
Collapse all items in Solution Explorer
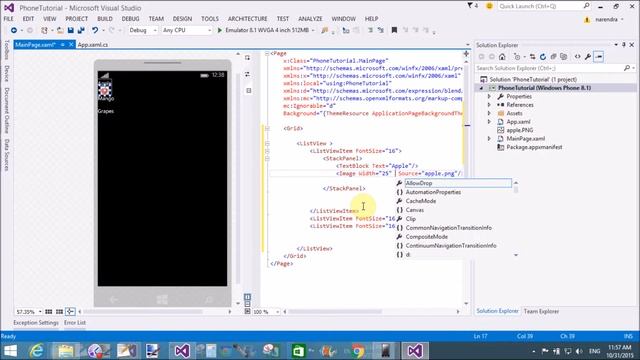553,57
